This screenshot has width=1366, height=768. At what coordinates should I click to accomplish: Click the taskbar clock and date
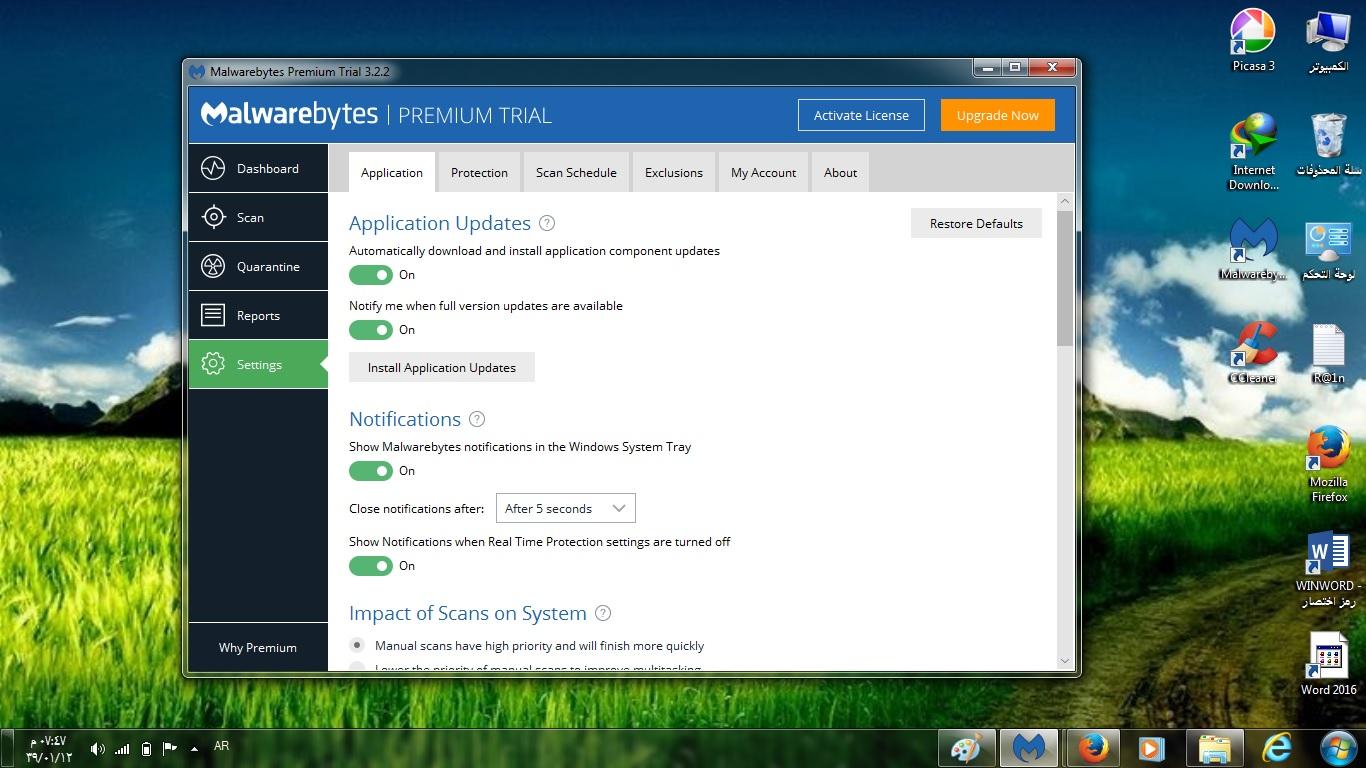(49, 749)
